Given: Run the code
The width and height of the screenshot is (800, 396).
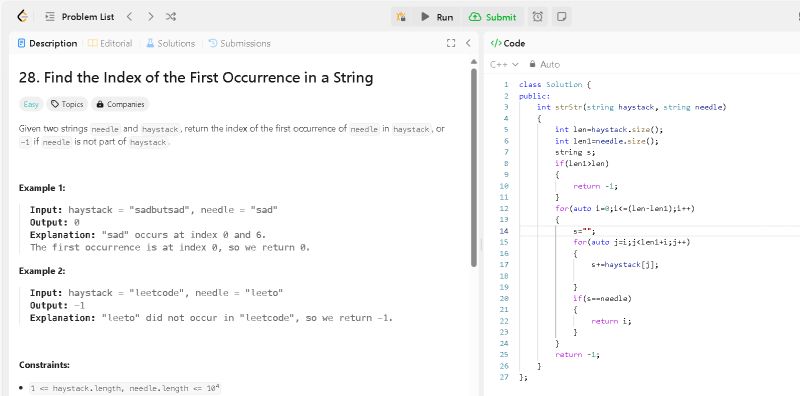Looking at the screenshot, I should pyautogui.click(x=437, y=17).
